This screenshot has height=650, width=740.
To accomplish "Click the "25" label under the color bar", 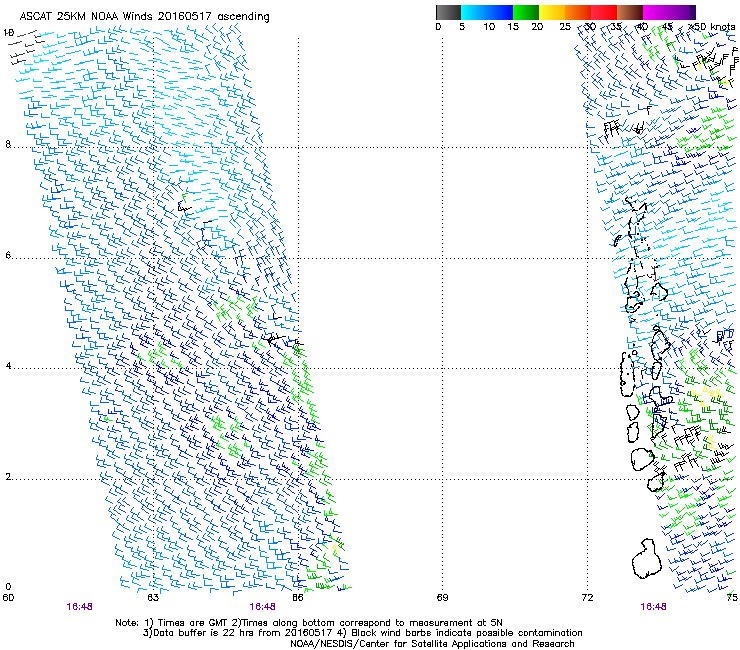I will (565, 26).
